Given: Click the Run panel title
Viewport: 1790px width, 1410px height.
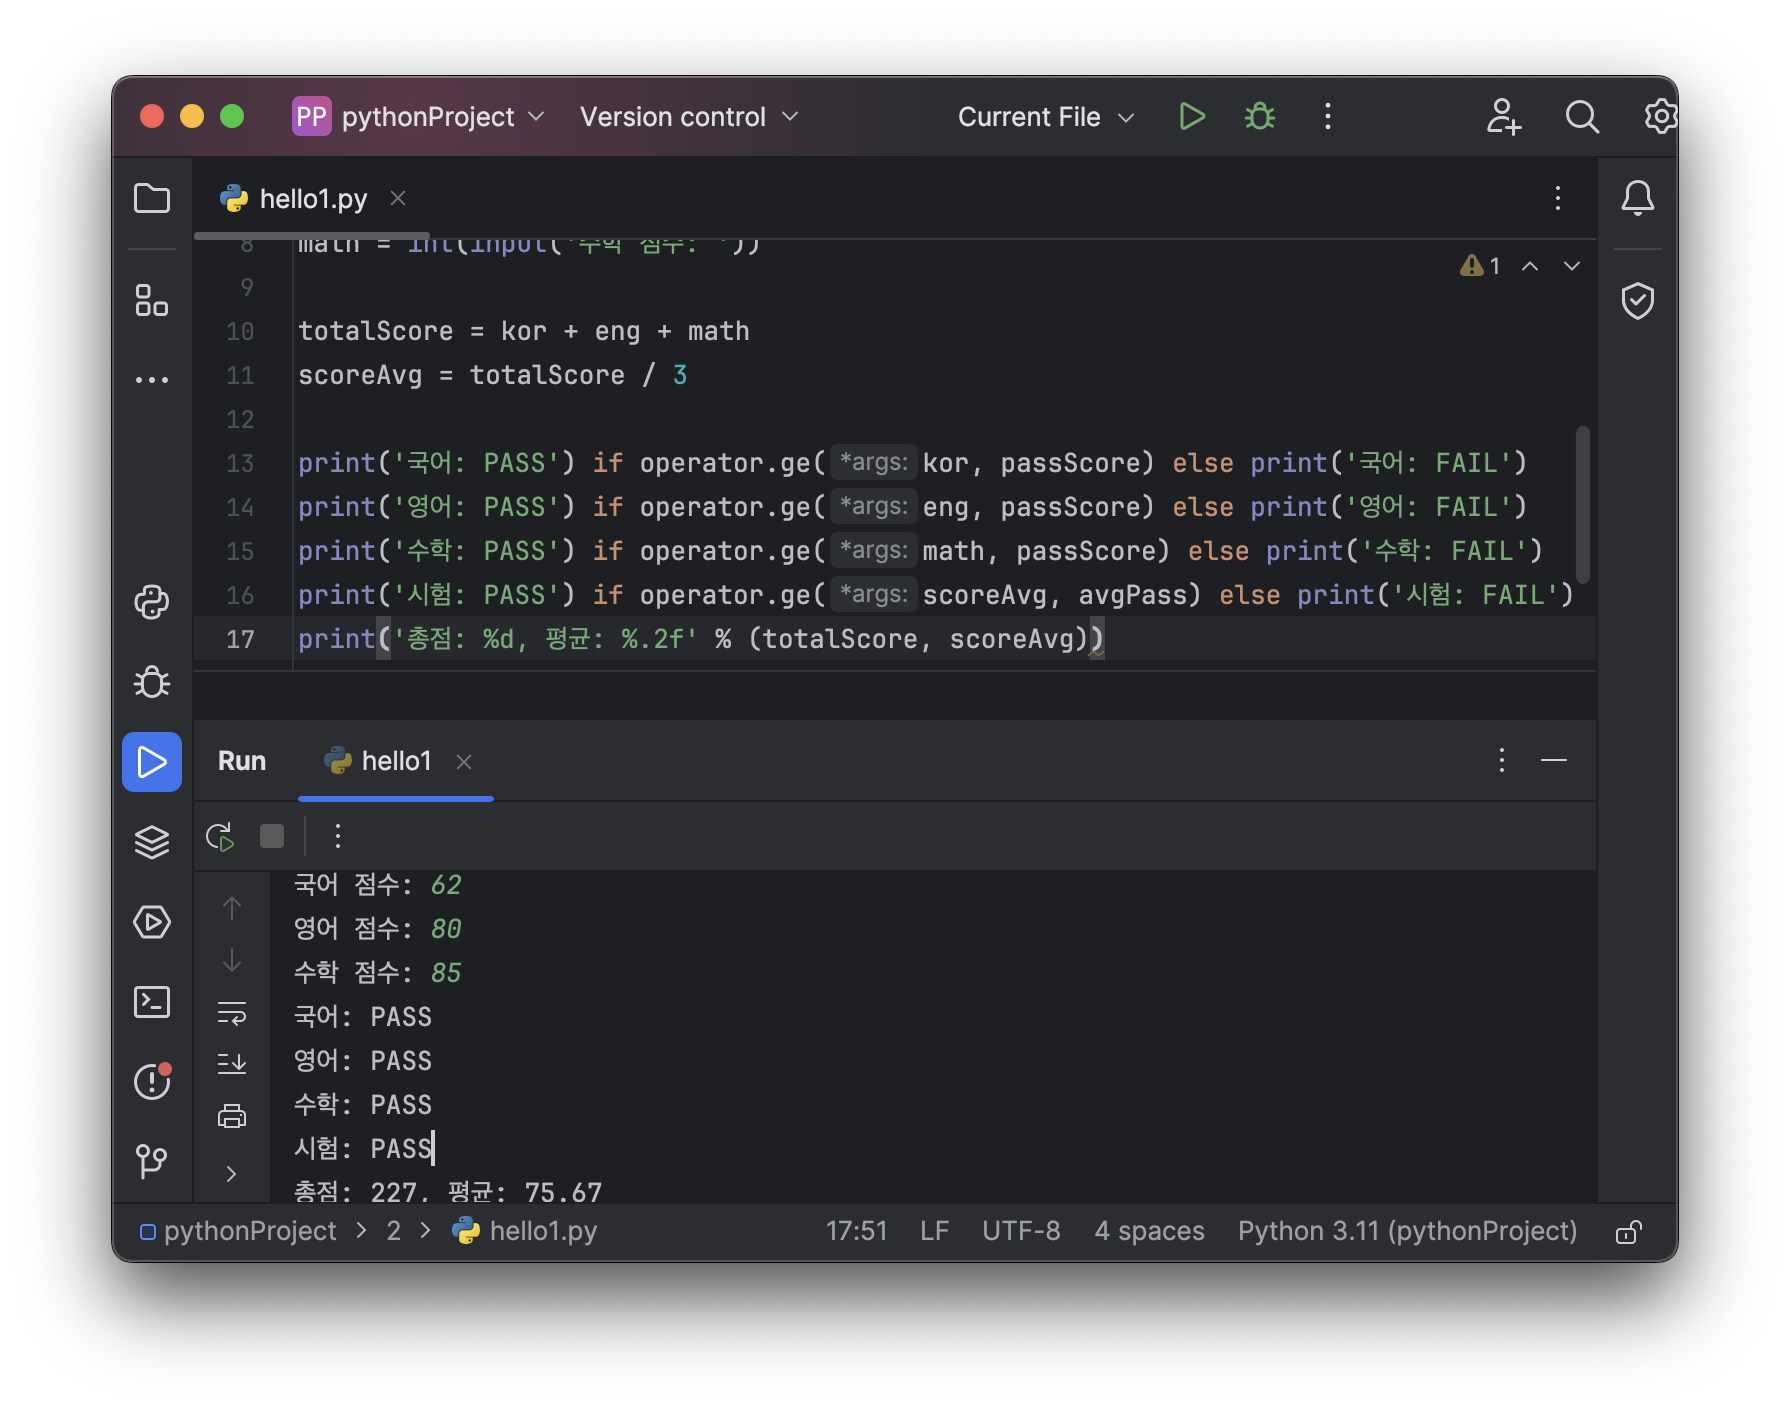Looking at the screenshot, I should coord(242,761).
